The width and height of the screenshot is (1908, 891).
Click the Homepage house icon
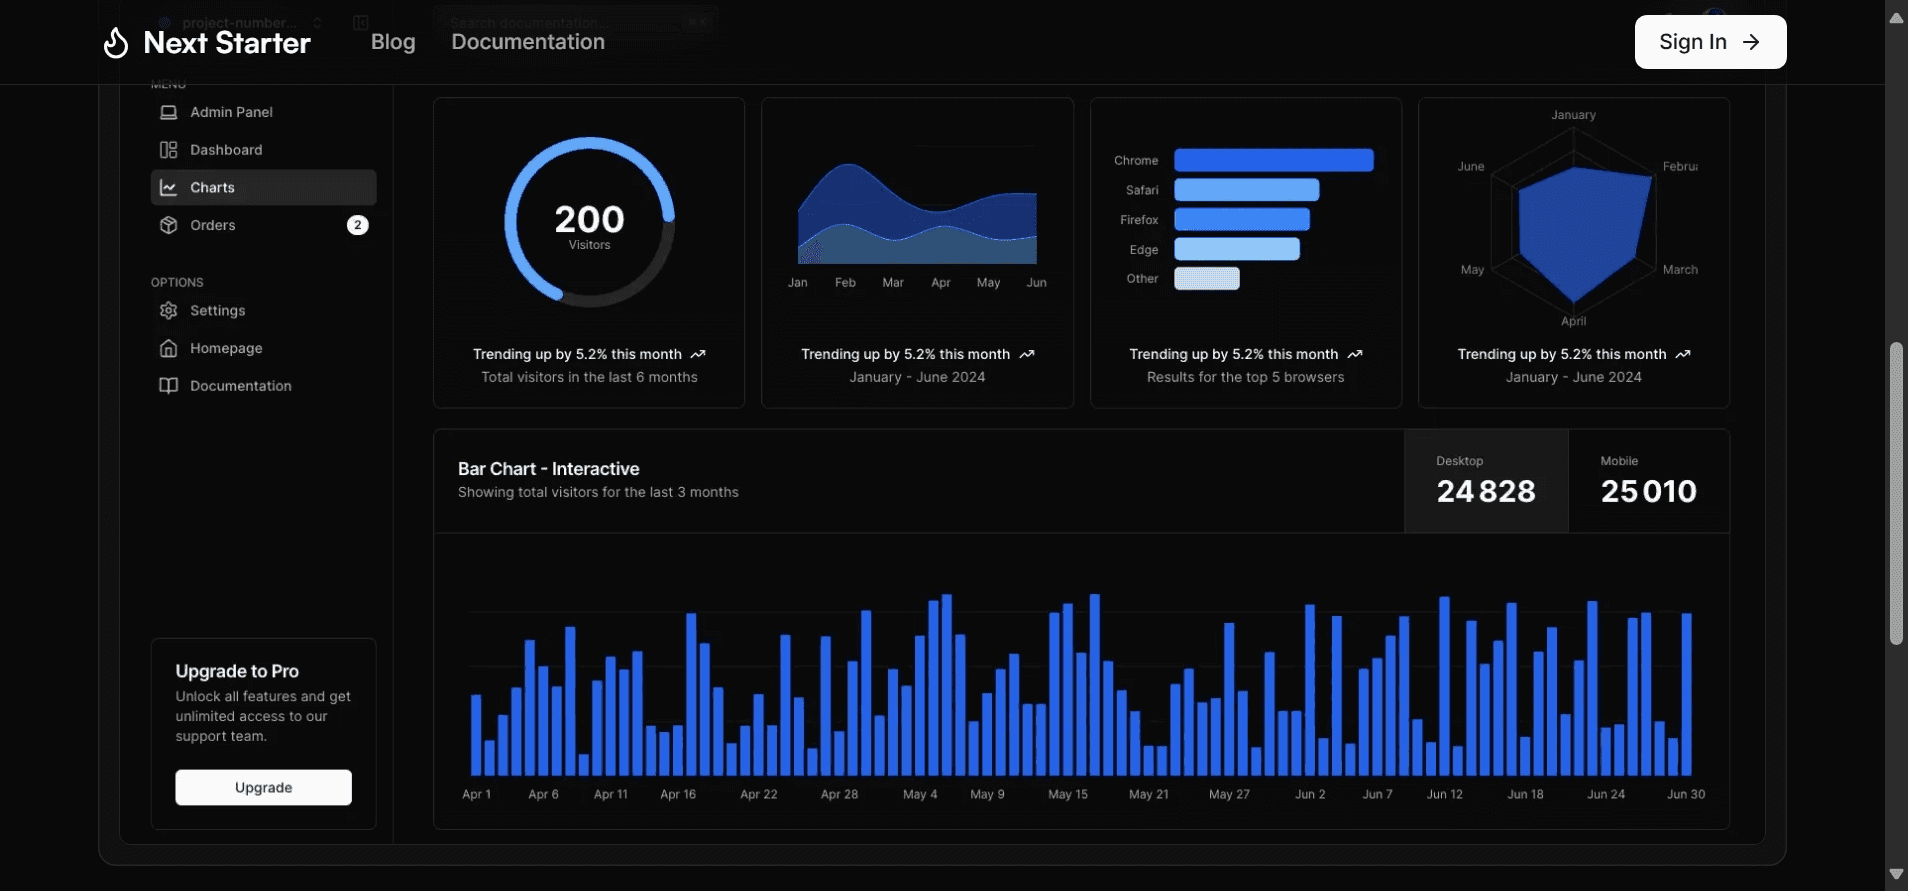tap(169, 348)
